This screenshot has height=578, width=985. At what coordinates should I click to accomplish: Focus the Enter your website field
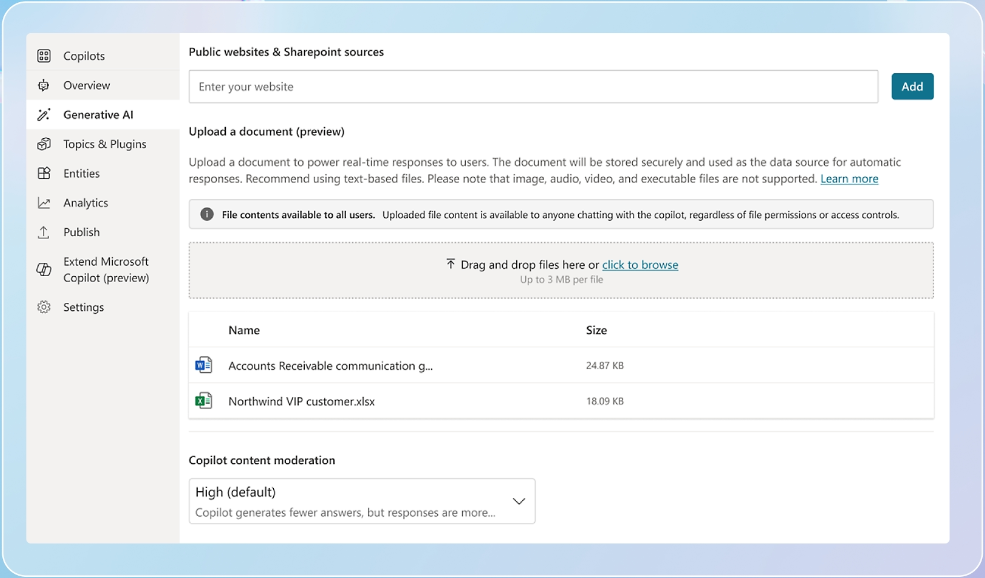click(x=533, y=87)
